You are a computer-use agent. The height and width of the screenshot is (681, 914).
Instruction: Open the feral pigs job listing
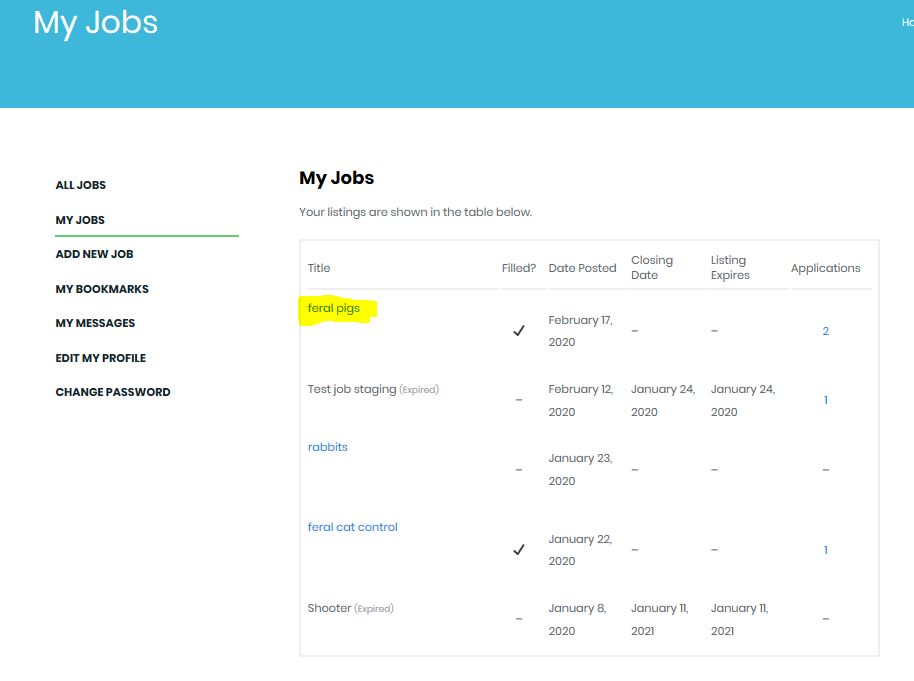click(x=334, y=308)
